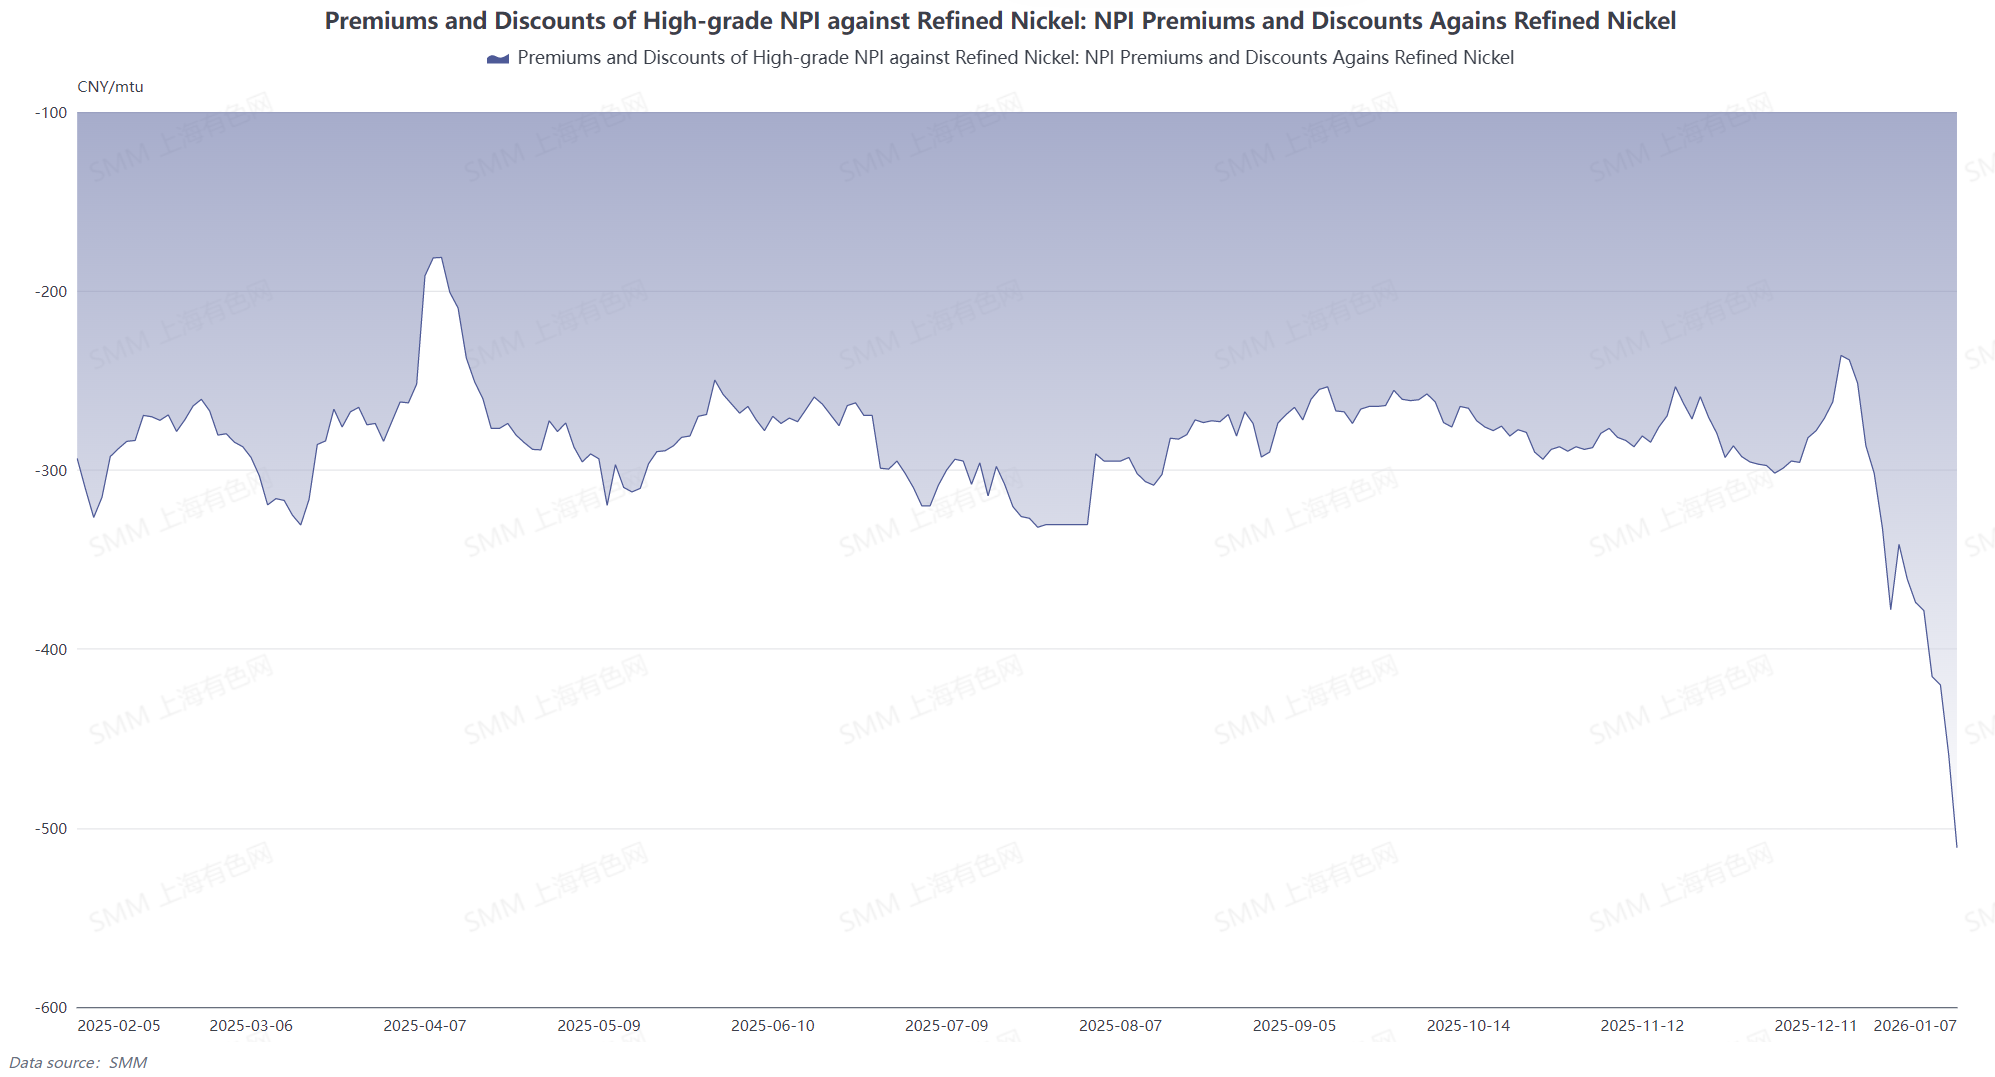Select the 2025-09-05 date label

(1295, 1026)
